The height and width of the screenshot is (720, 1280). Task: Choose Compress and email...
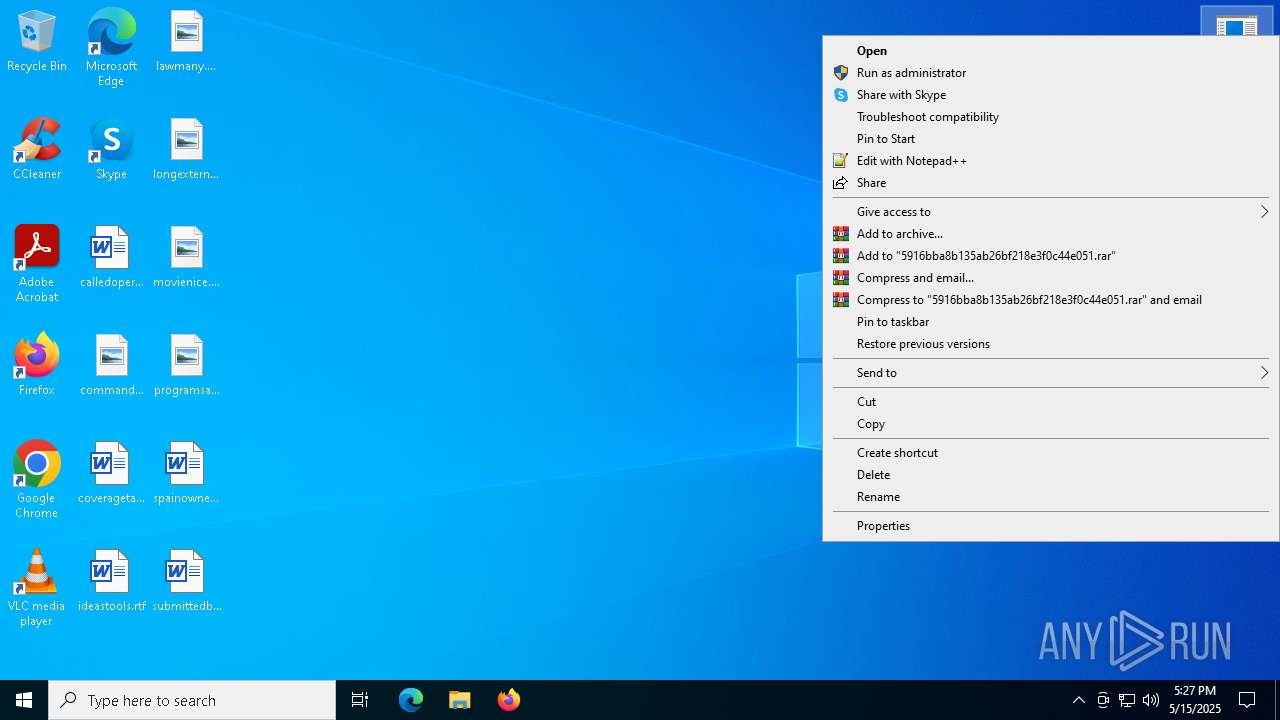[1050, 278]
